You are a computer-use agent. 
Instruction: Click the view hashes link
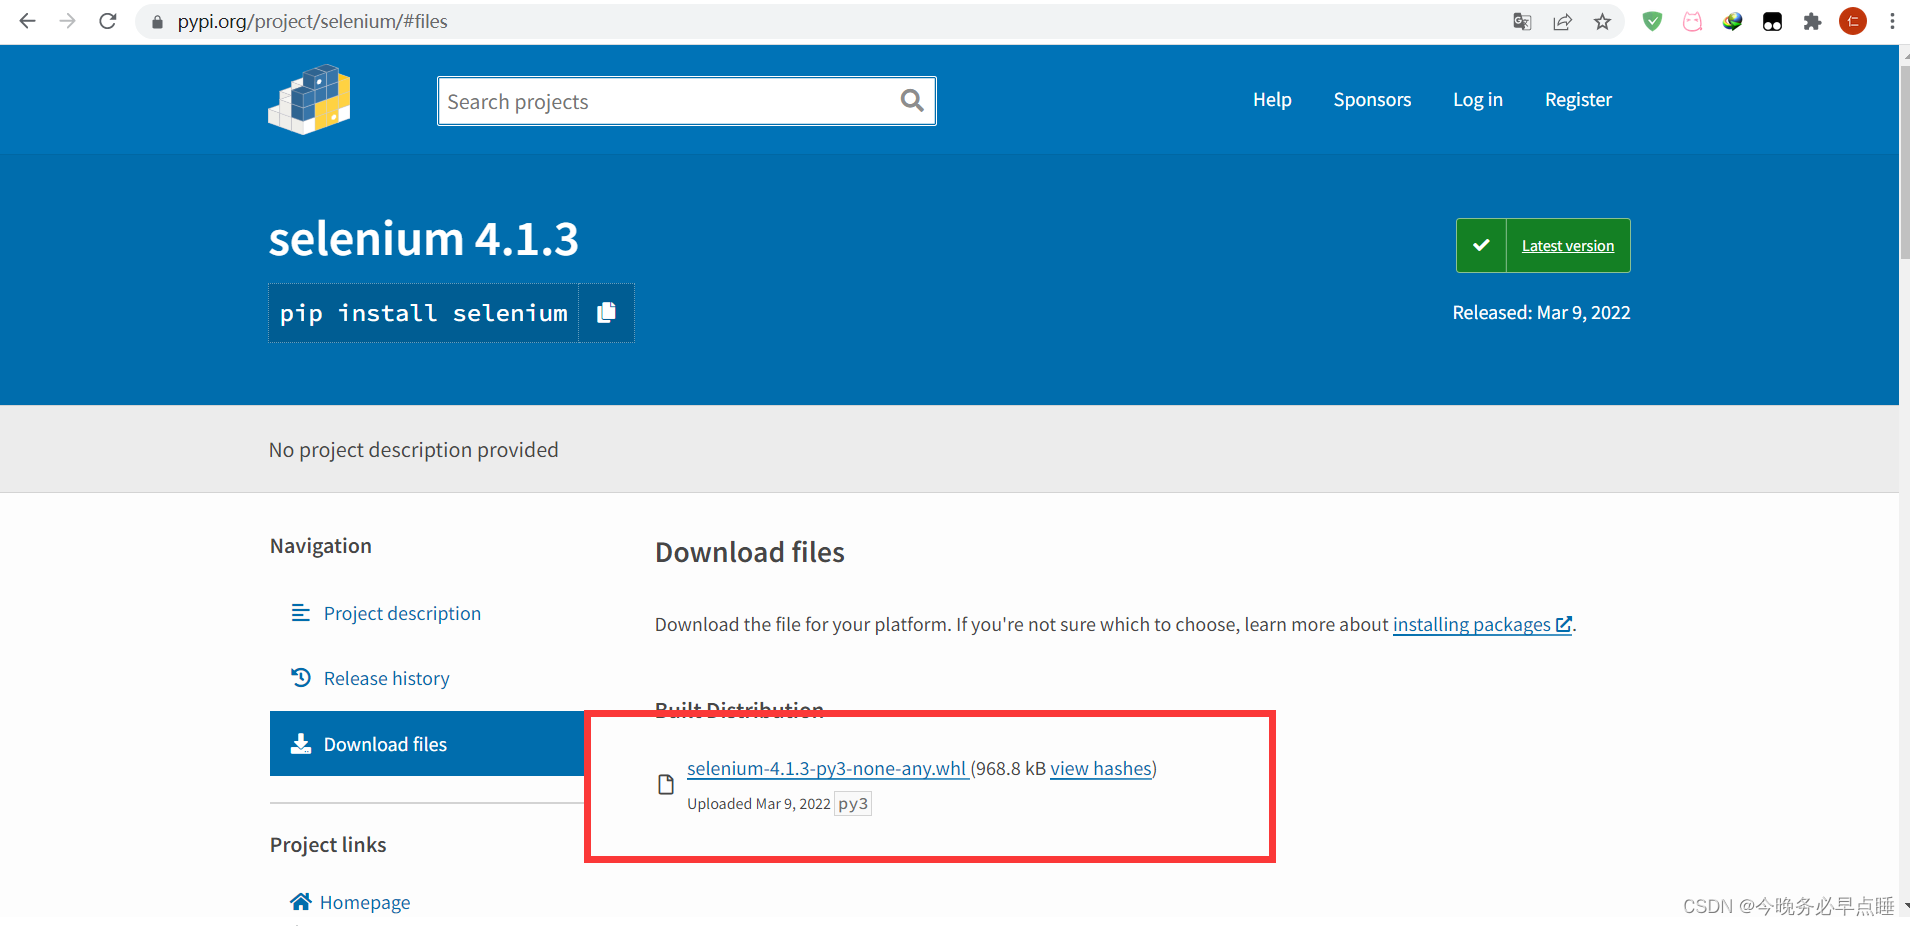pos(1101,768)
